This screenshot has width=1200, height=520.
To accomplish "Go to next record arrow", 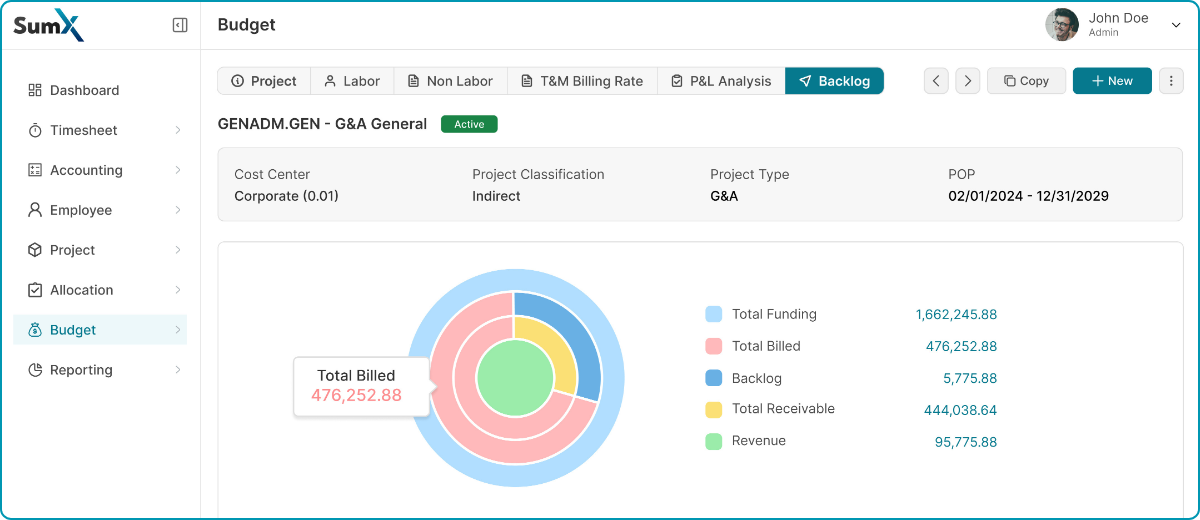I will (x=967, y=81).
